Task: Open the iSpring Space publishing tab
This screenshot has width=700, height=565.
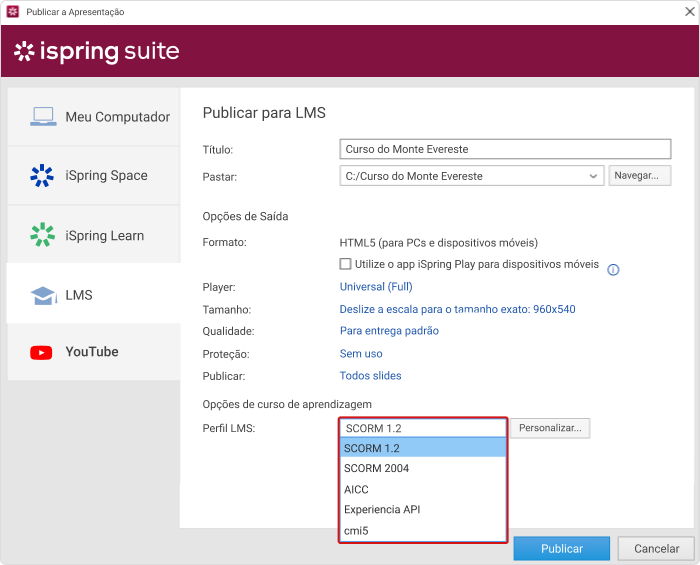Action: click(x=94, y=175)
